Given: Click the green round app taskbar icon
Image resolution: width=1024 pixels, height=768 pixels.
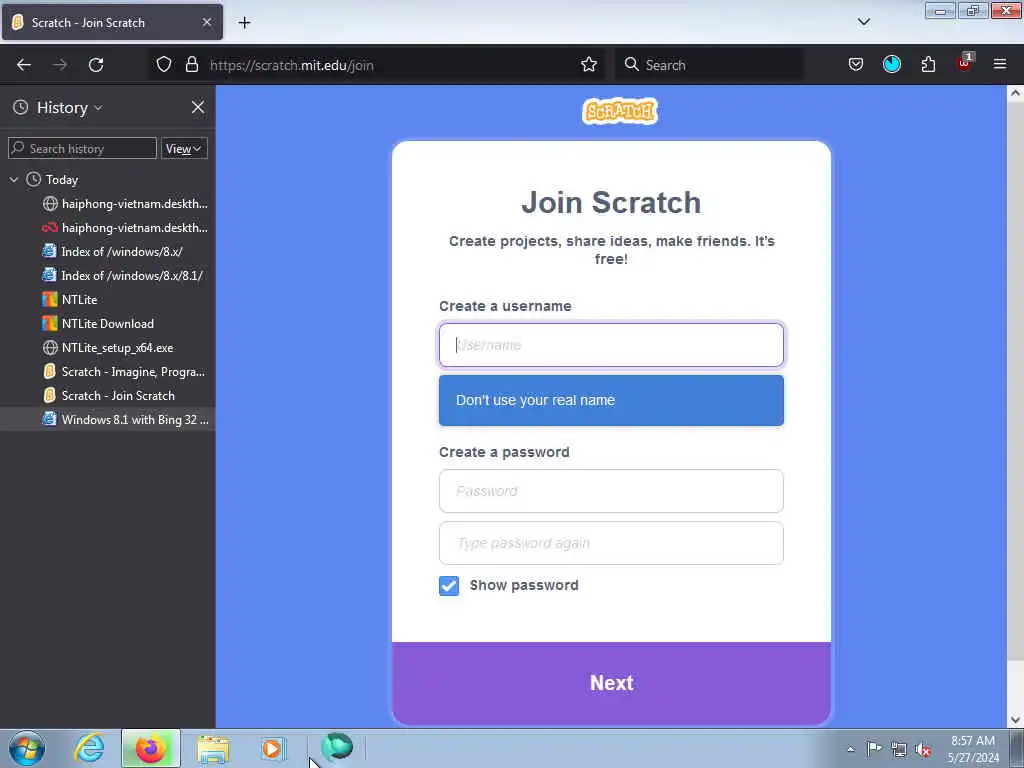Looking at the screenshot, I should click(337, 746).
